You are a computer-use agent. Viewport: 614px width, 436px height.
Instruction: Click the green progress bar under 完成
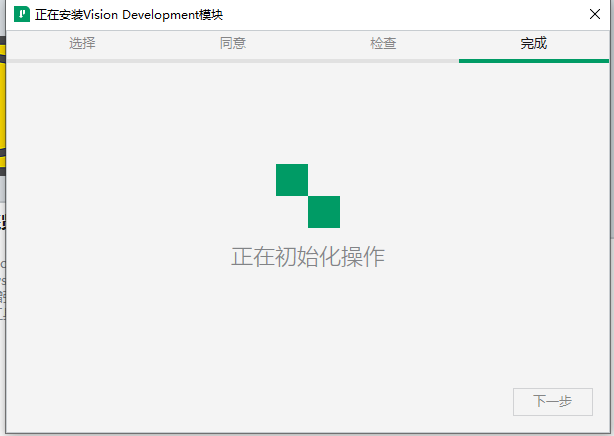[534, 61]
